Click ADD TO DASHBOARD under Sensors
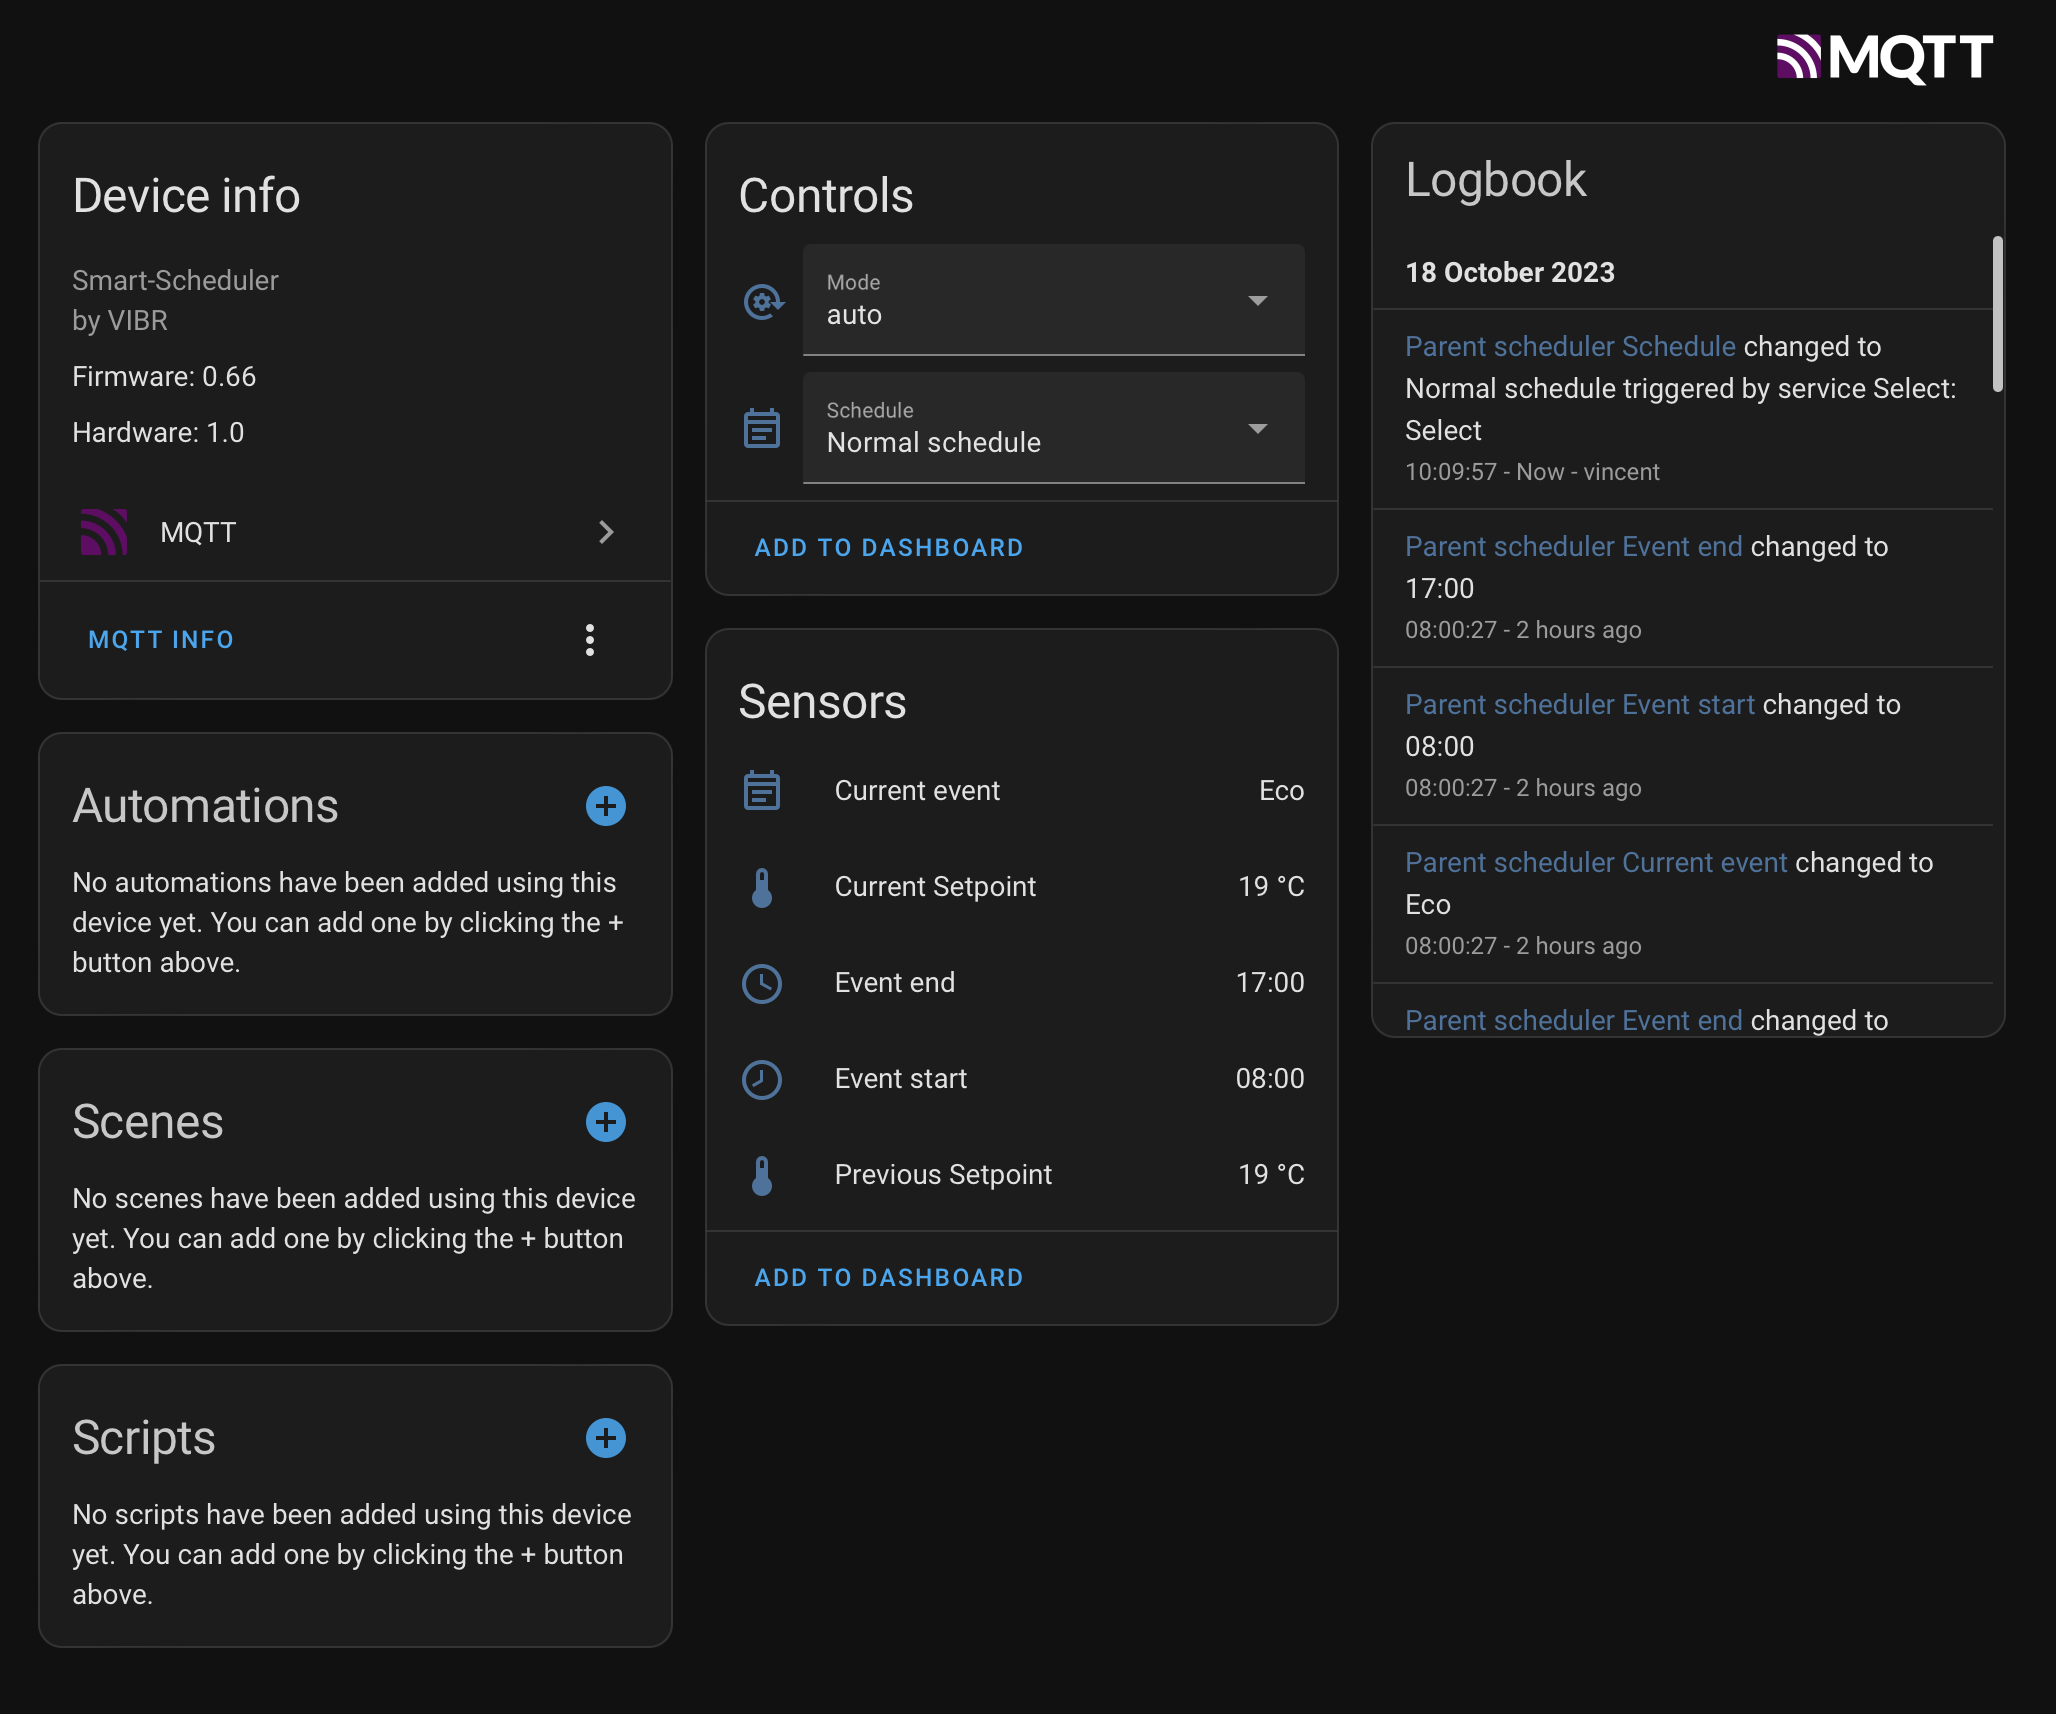This screenshot has height=1714, width=2056. click(x=889, y=1278)
